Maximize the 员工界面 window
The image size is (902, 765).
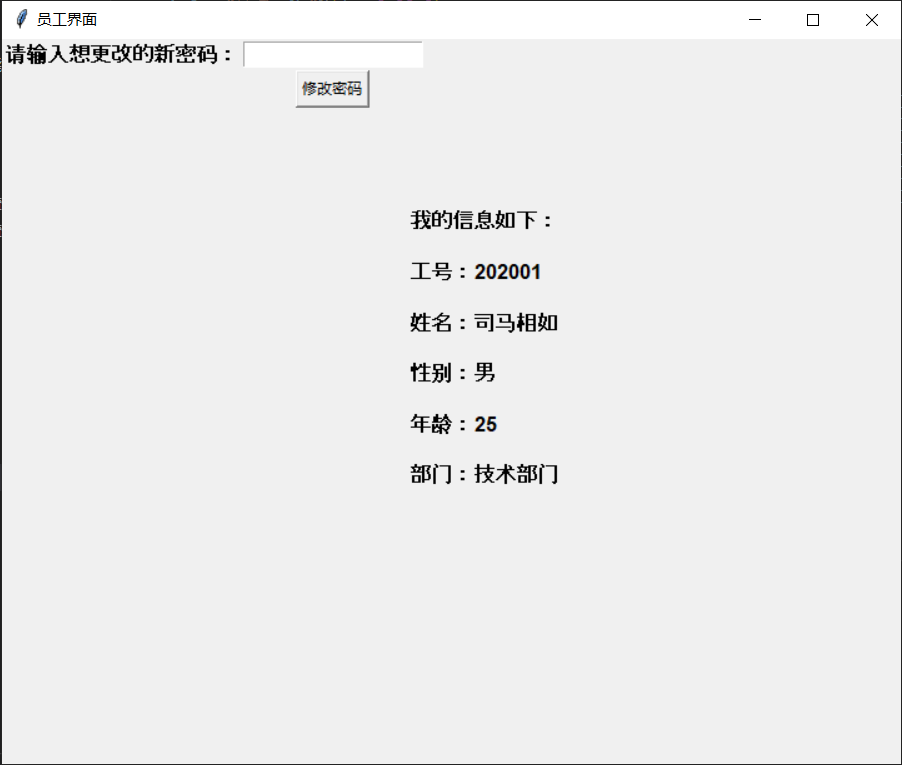click(813, 20)
